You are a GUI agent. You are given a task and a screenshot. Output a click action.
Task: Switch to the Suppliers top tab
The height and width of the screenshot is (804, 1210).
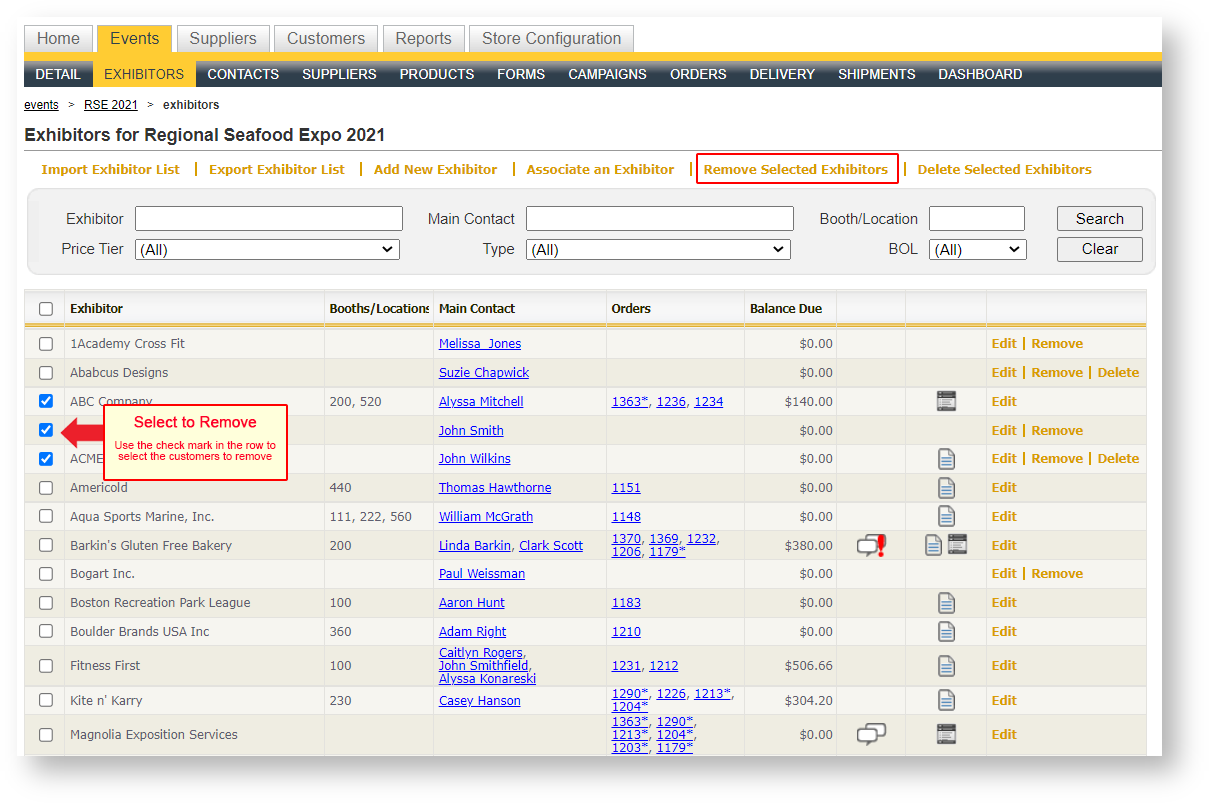[x=223, y=39]
